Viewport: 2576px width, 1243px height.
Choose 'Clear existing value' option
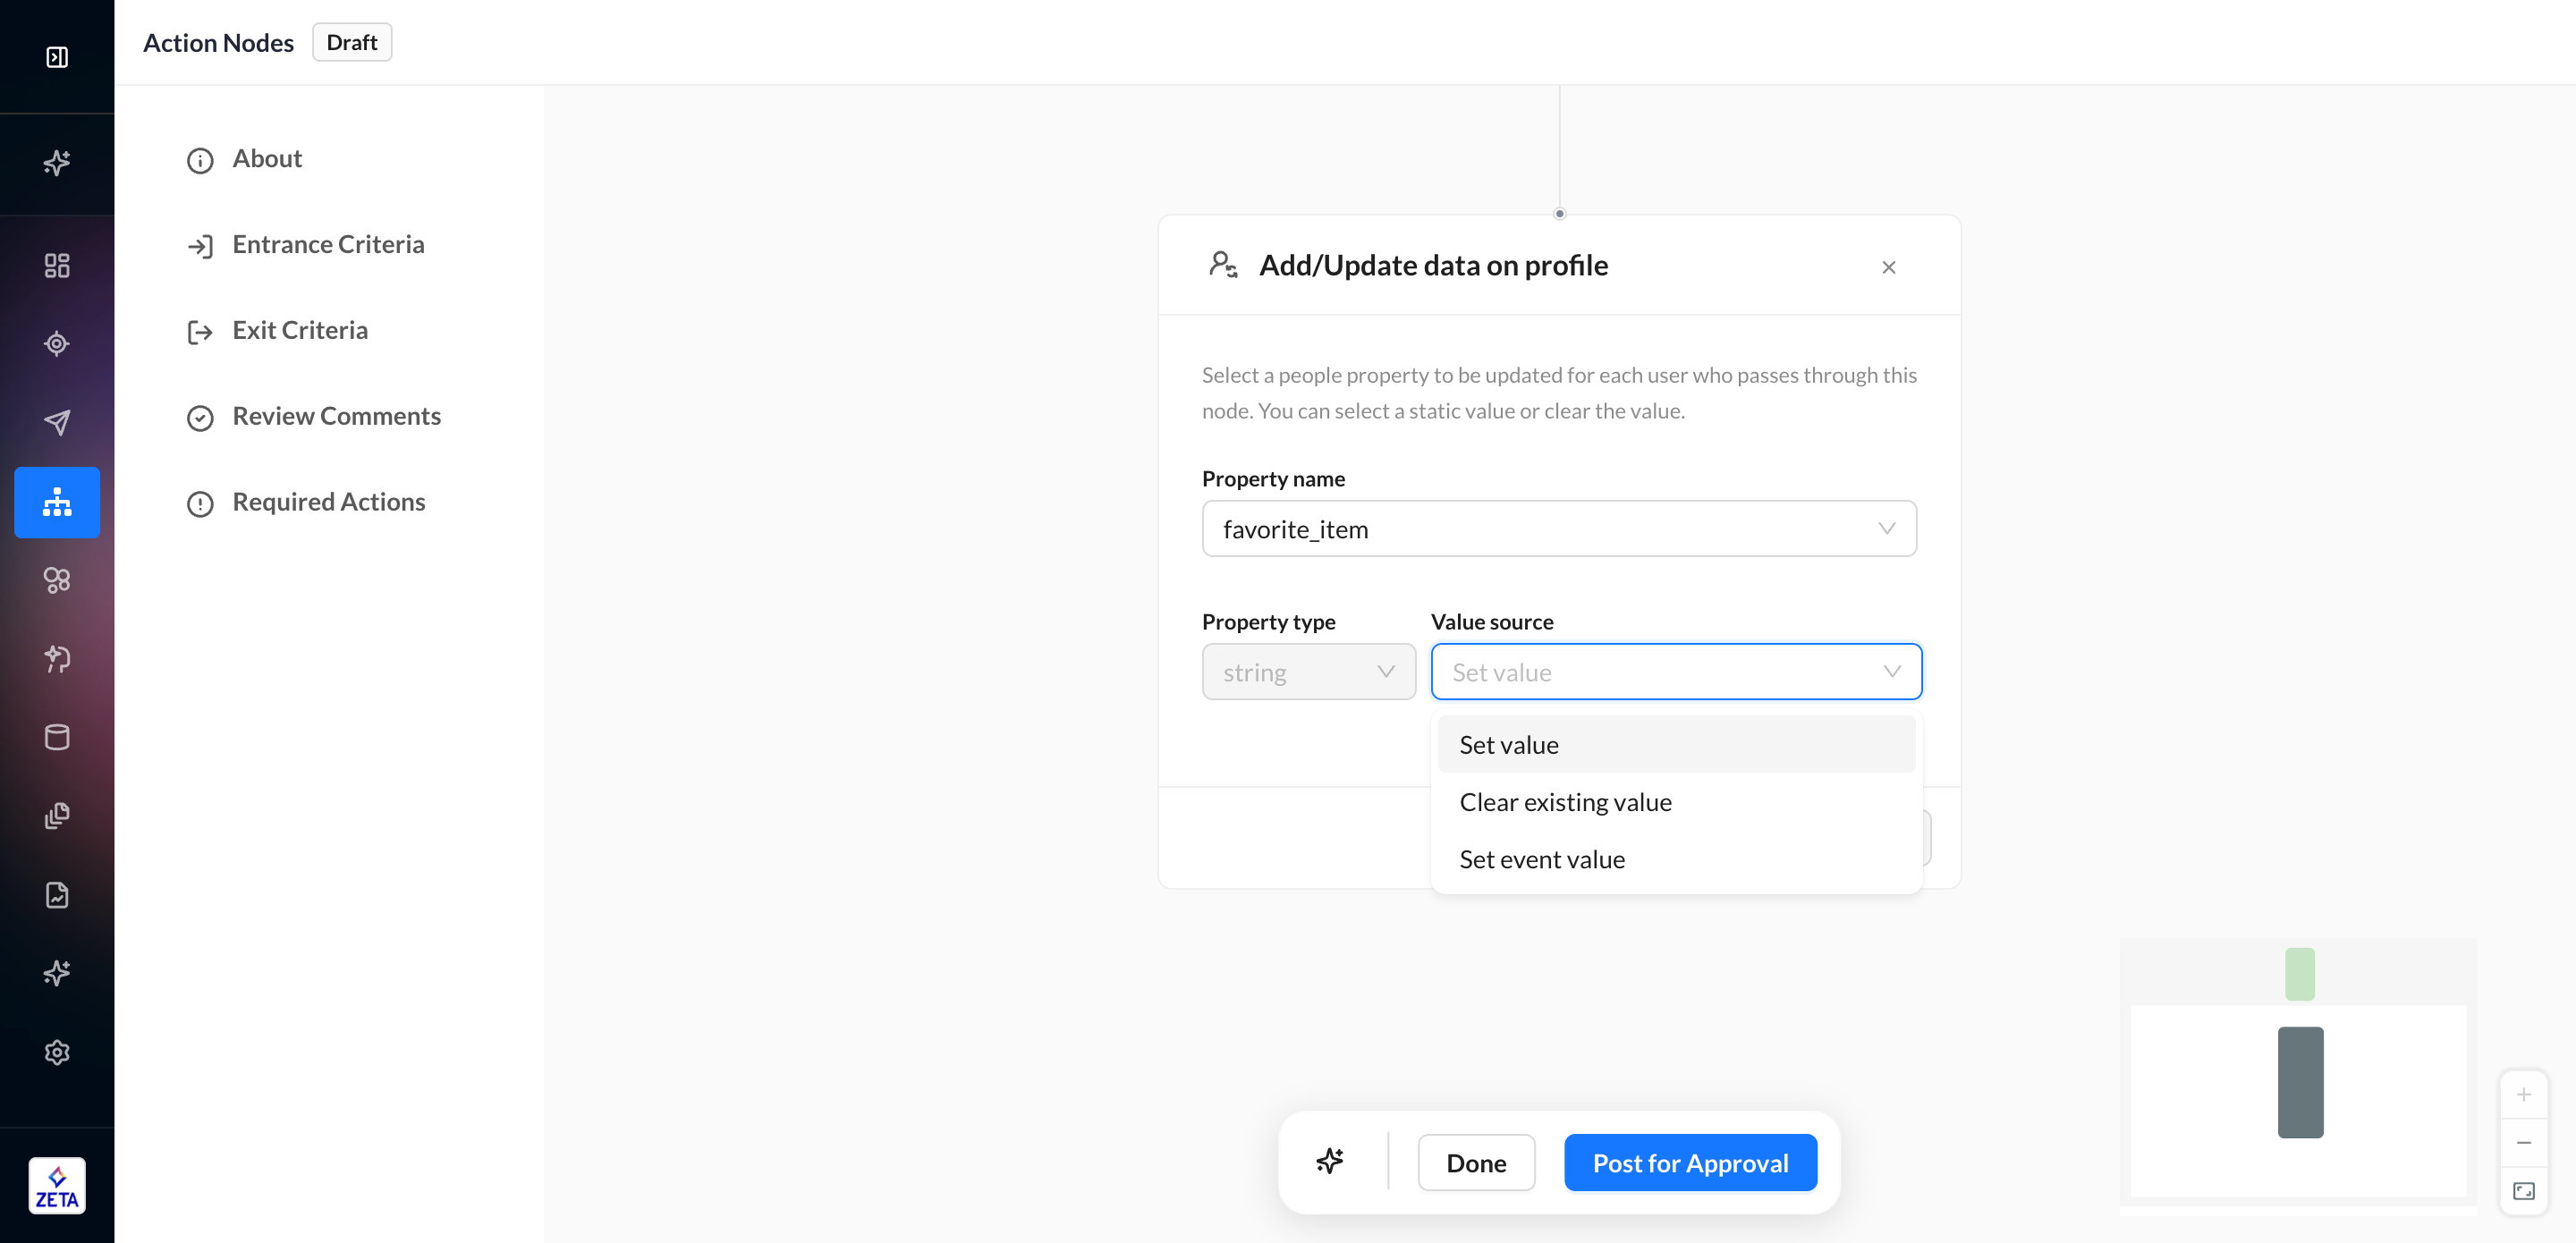click(1565, 802)
